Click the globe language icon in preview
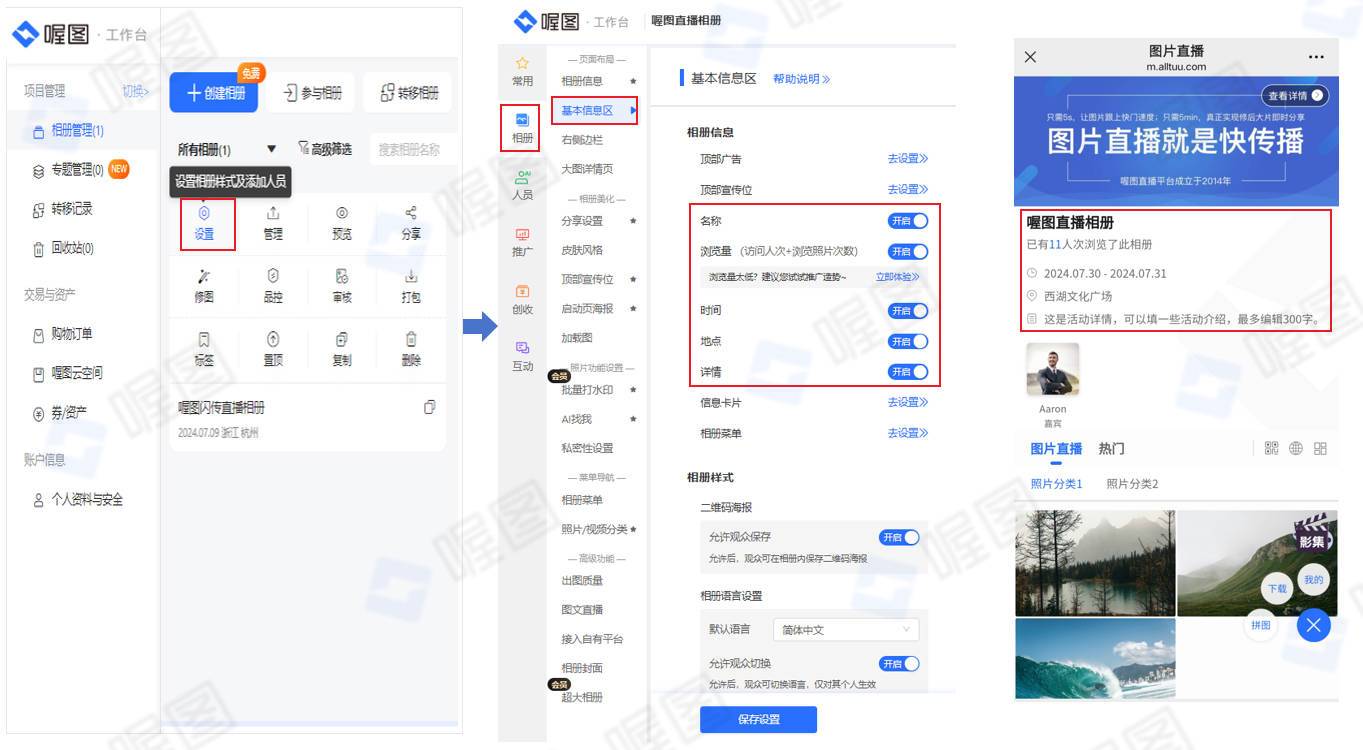The height and width of the screenshot is (750, 1363). coord(1296,448)
